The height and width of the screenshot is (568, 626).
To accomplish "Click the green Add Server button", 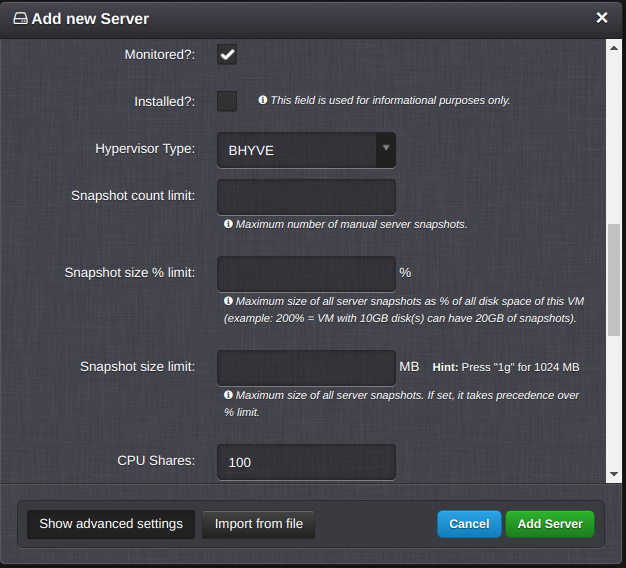I will (550, 524).
